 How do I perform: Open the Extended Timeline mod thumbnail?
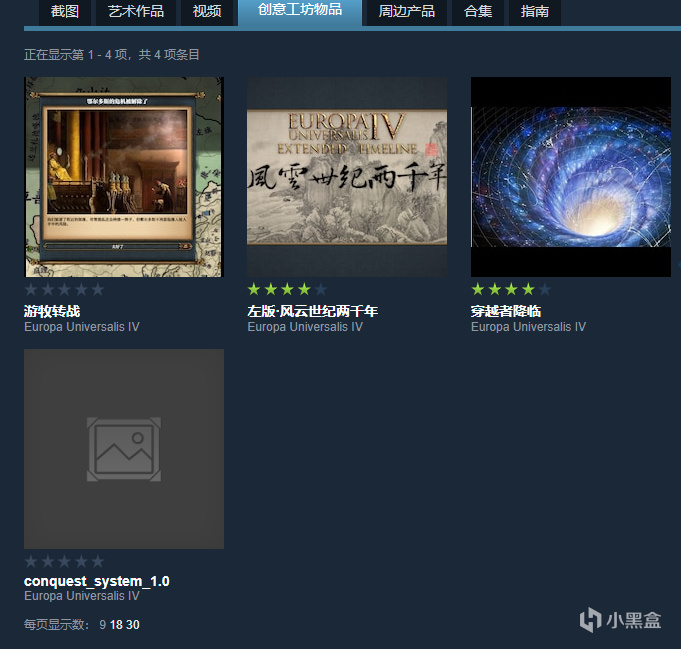coord(347,177)
